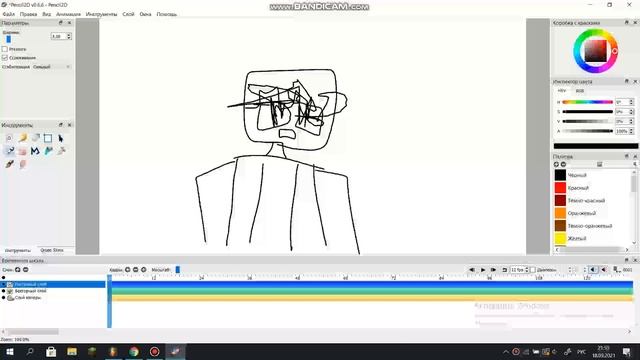Viewport: 640px width, 360px height.
Task: Open the Анимация menu
Action: tap(68, 14)
